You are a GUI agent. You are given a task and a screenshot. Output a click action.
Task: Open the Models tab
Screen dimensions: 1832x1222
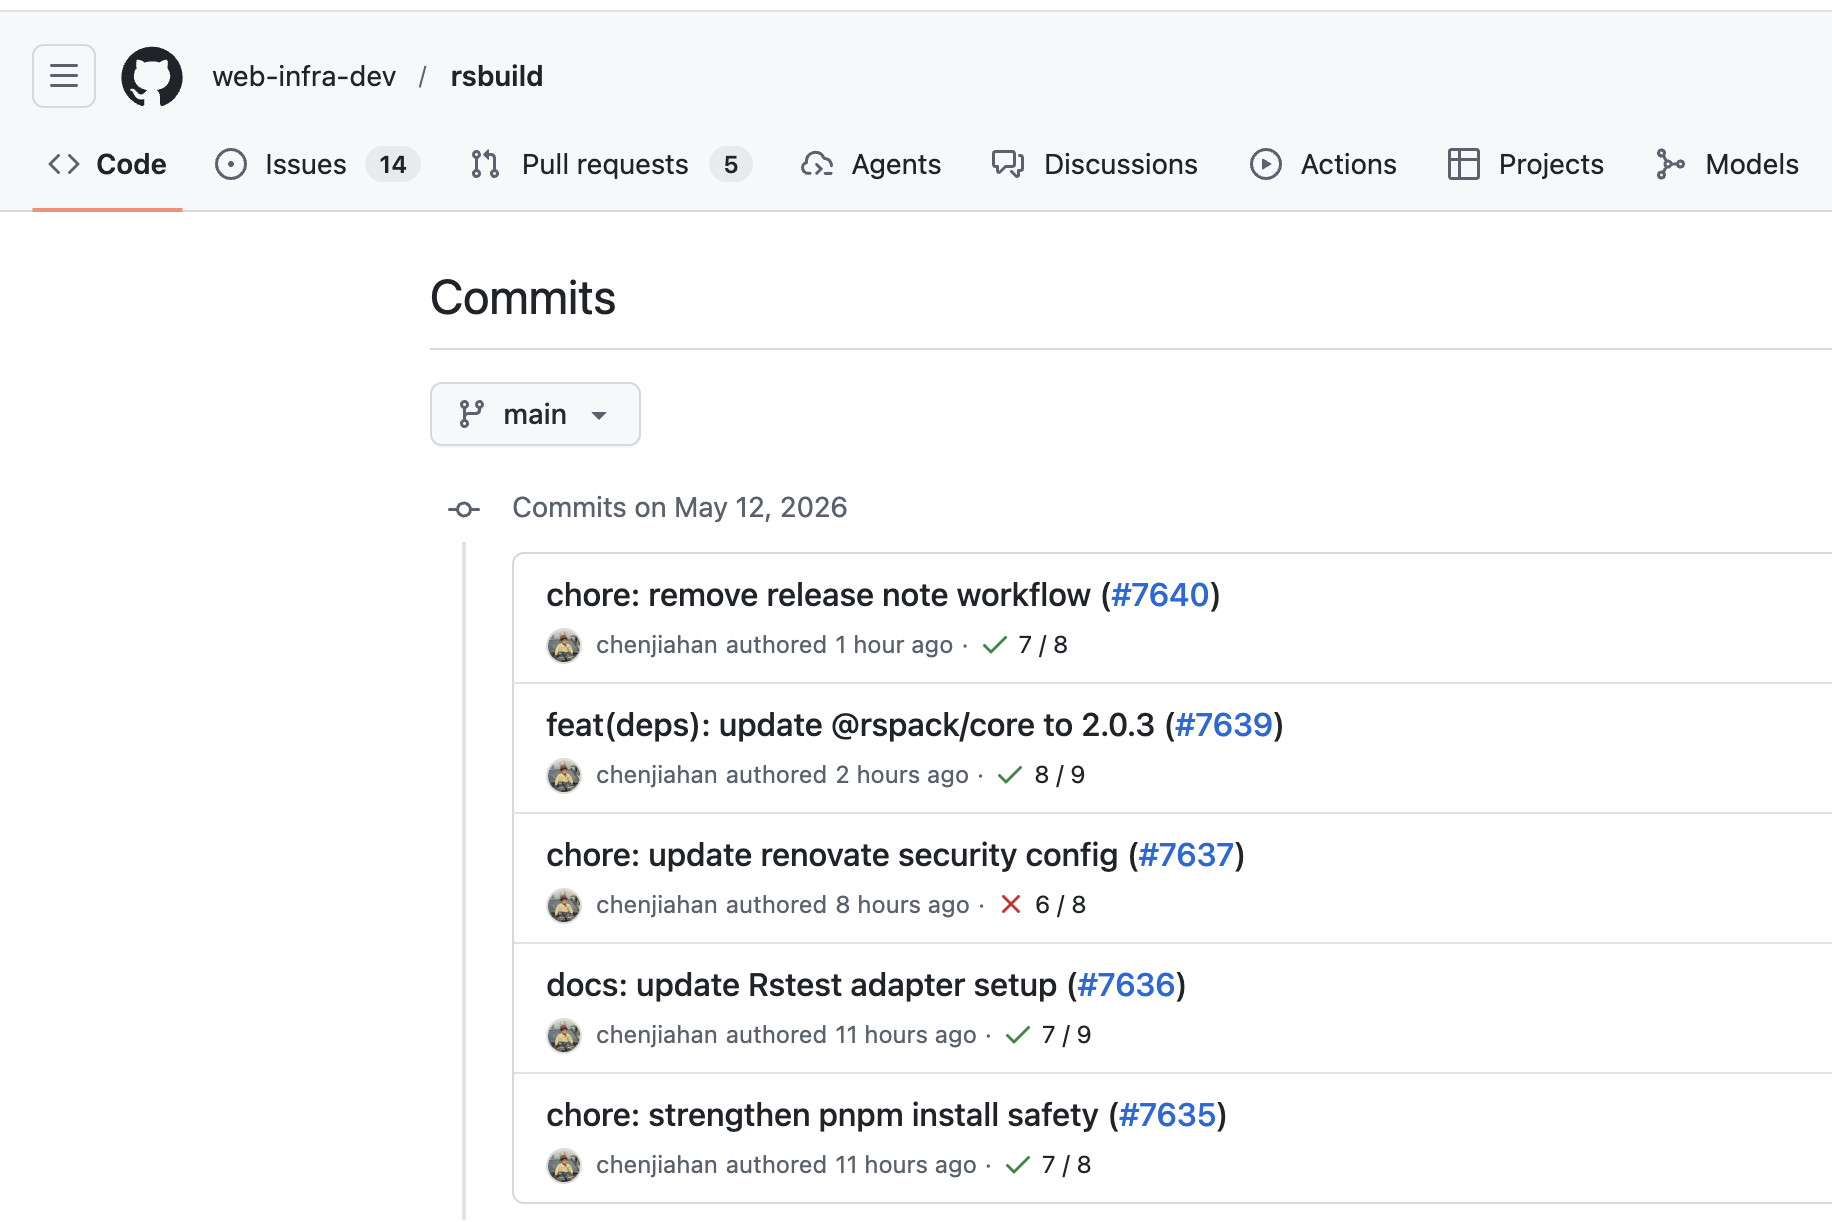coord(1727,164)
